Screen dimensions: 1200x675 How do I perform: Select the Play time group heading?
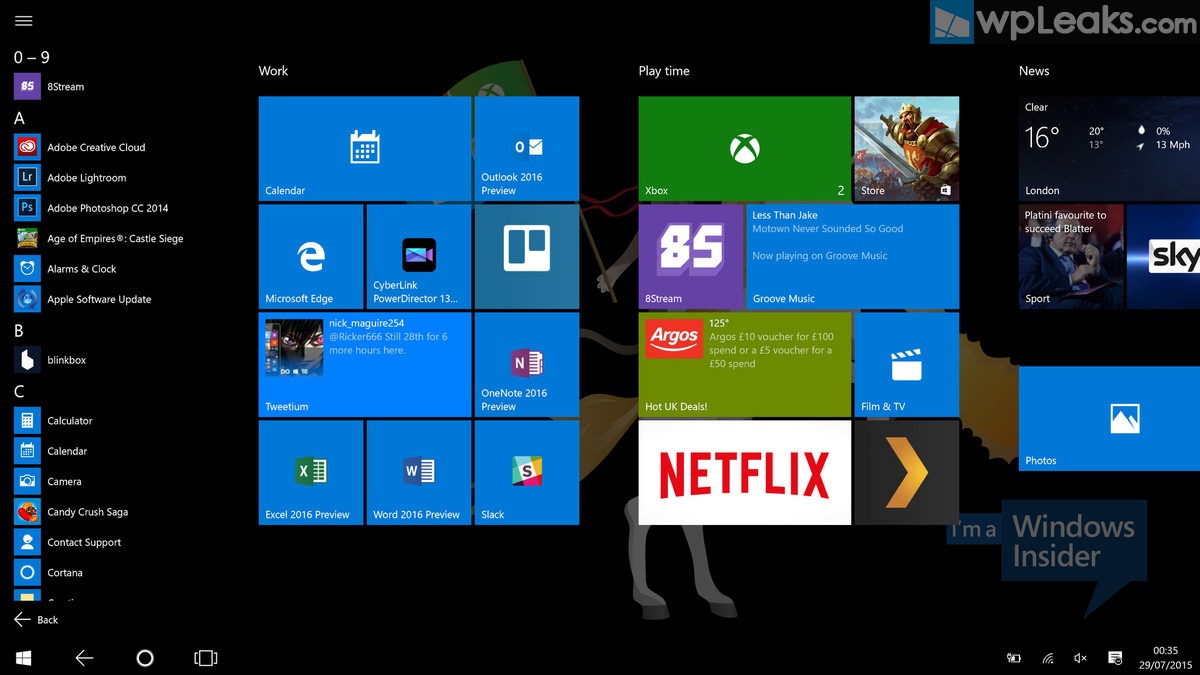coord(664,71)
